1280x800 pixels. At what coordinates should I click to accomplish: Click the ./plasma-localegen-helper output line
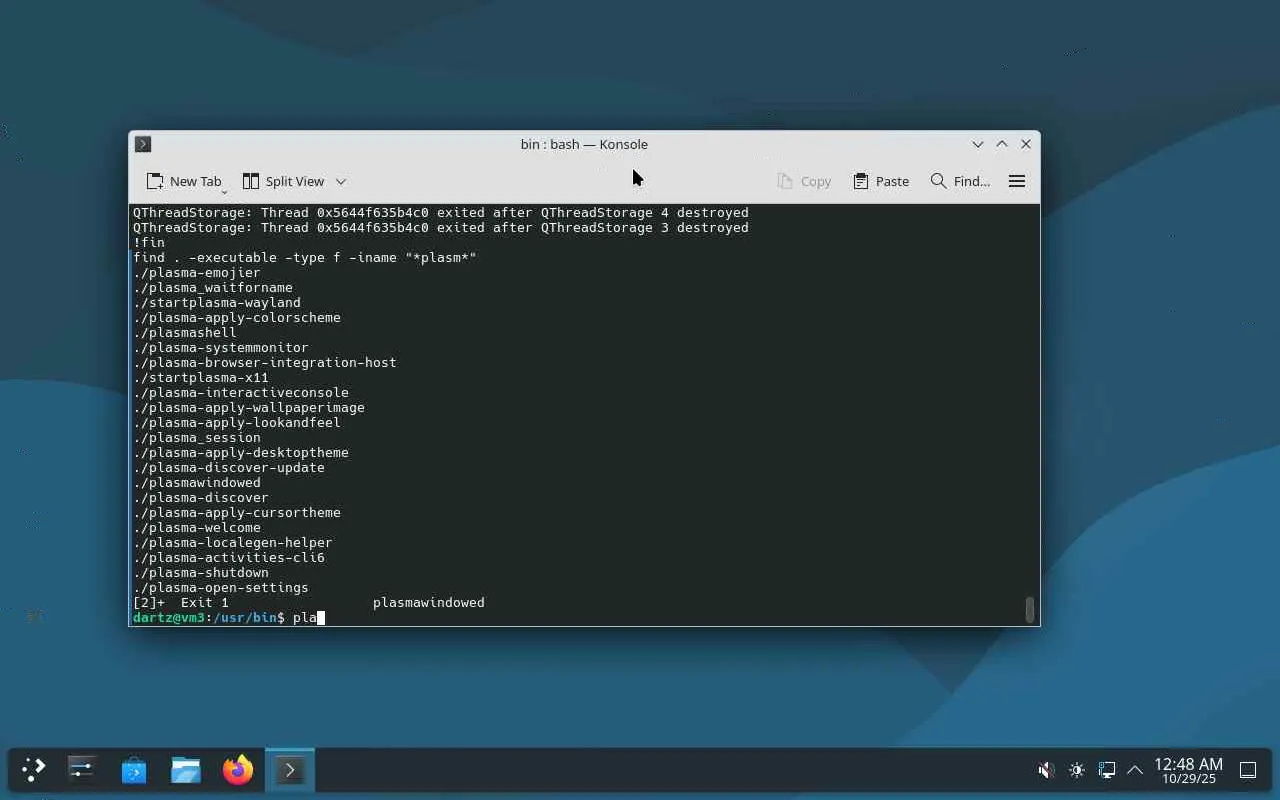pyautogui.click(x=233, y=543)
